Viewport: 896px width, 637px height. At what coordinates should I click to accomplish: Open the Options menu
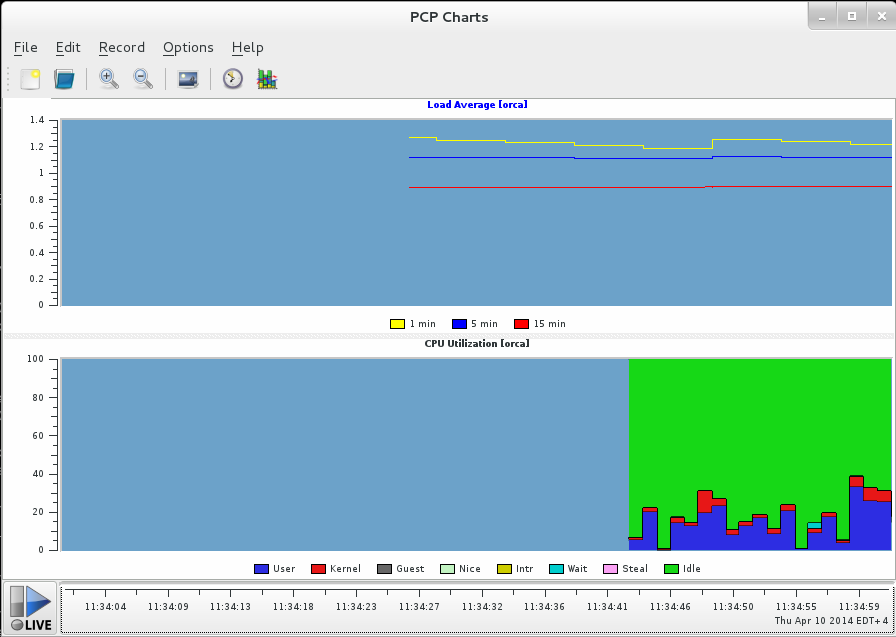click(x=188, y=47)
